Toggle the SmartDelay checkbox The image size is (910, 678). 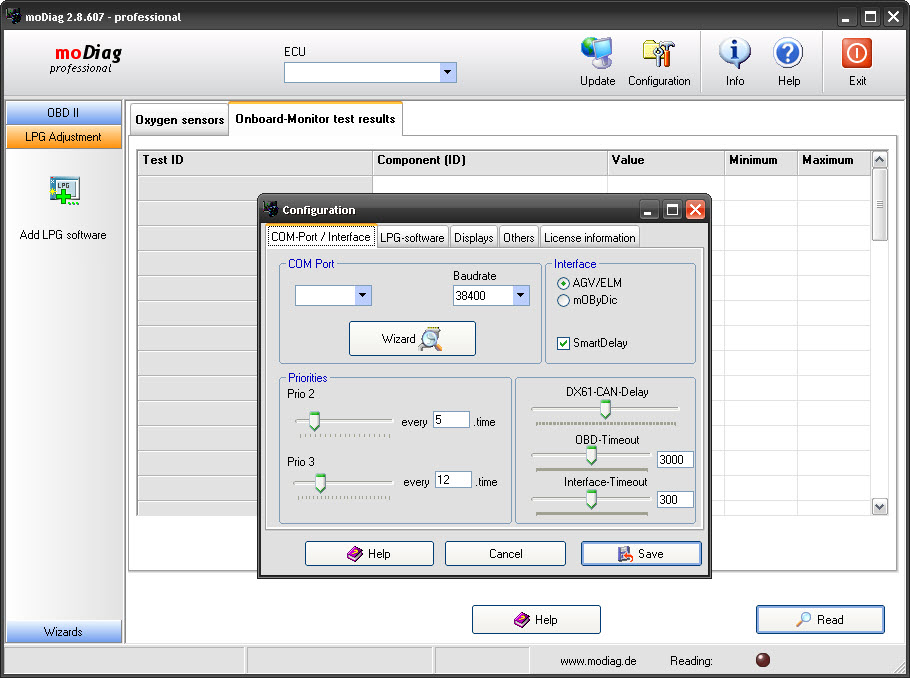coord(564,343)
